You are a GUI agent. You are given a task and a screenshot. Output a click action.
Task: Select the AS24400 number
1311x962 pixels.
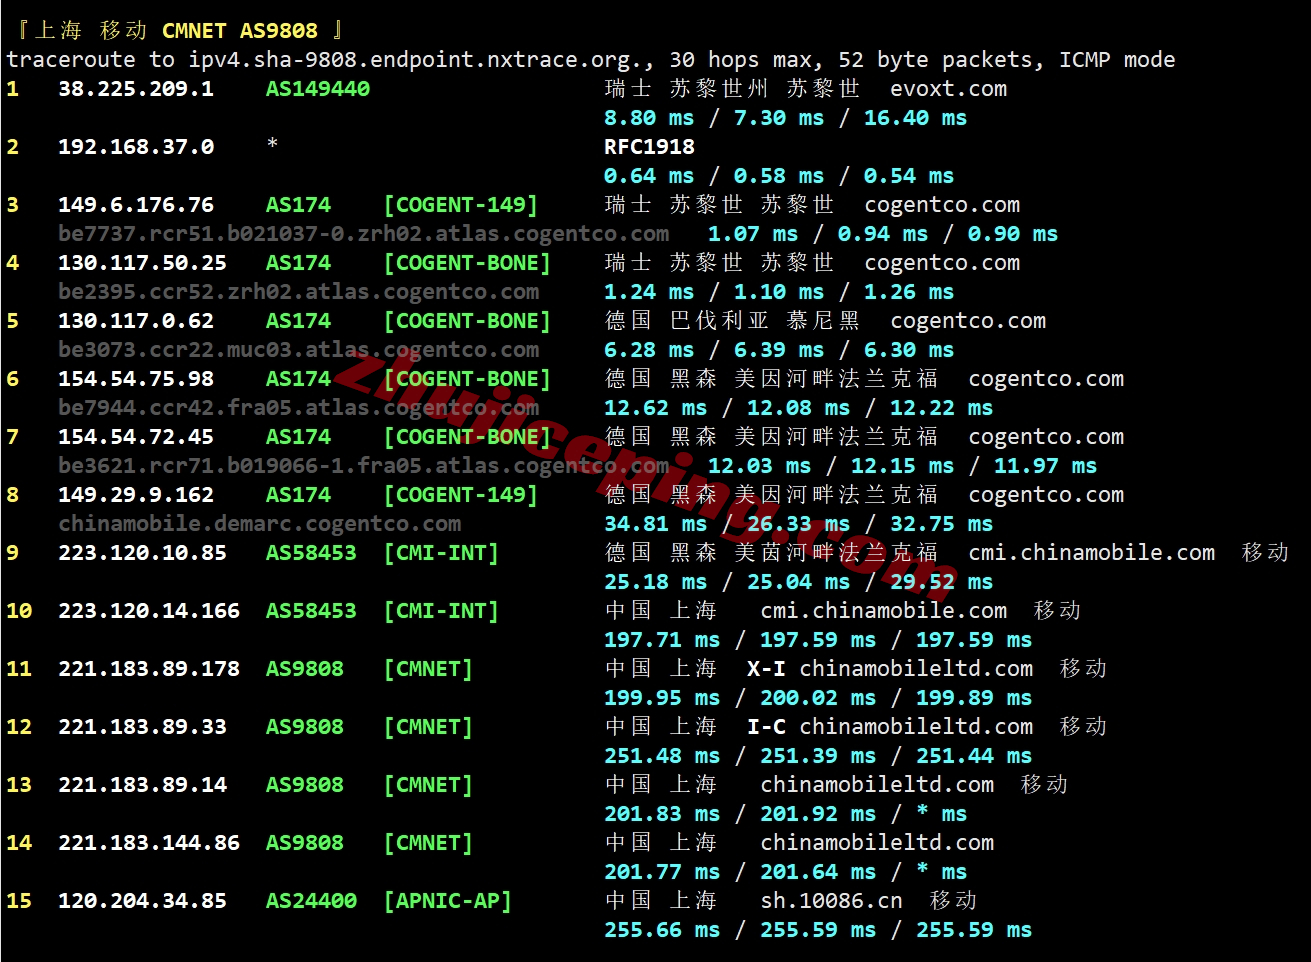click(x=311, y=901)
